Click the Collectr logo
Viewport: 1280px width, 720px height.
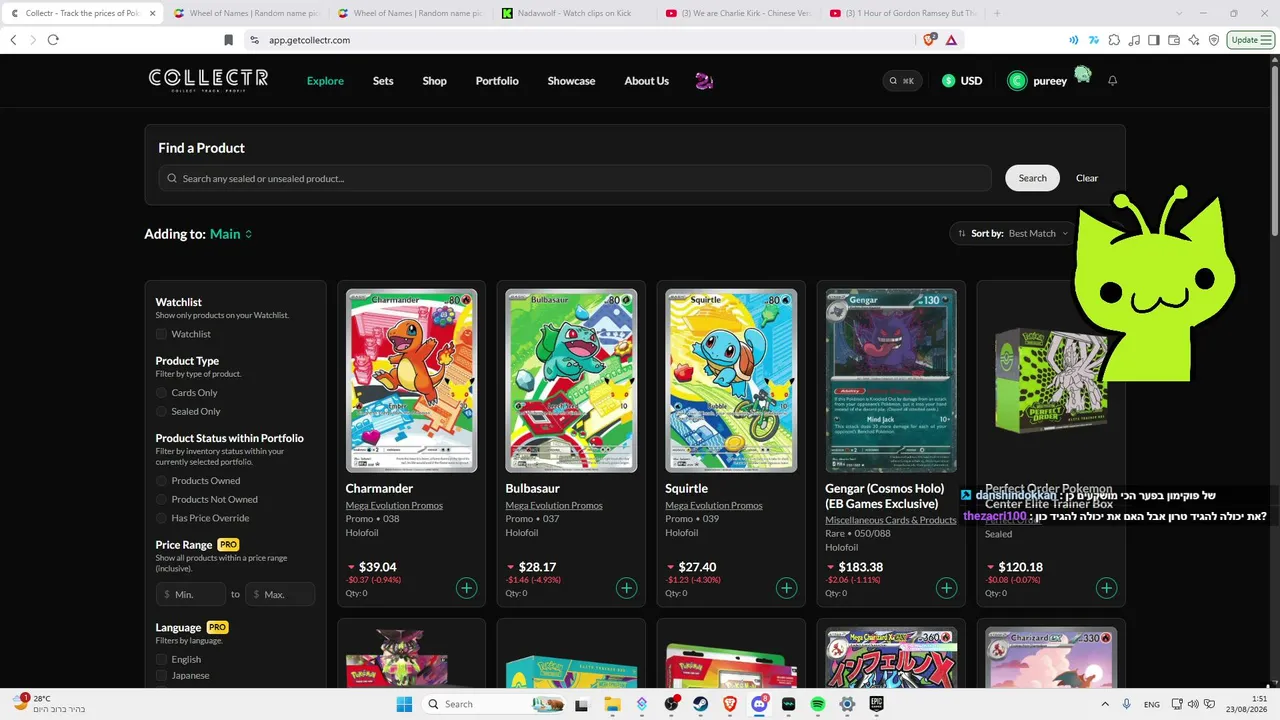point(208,80)
